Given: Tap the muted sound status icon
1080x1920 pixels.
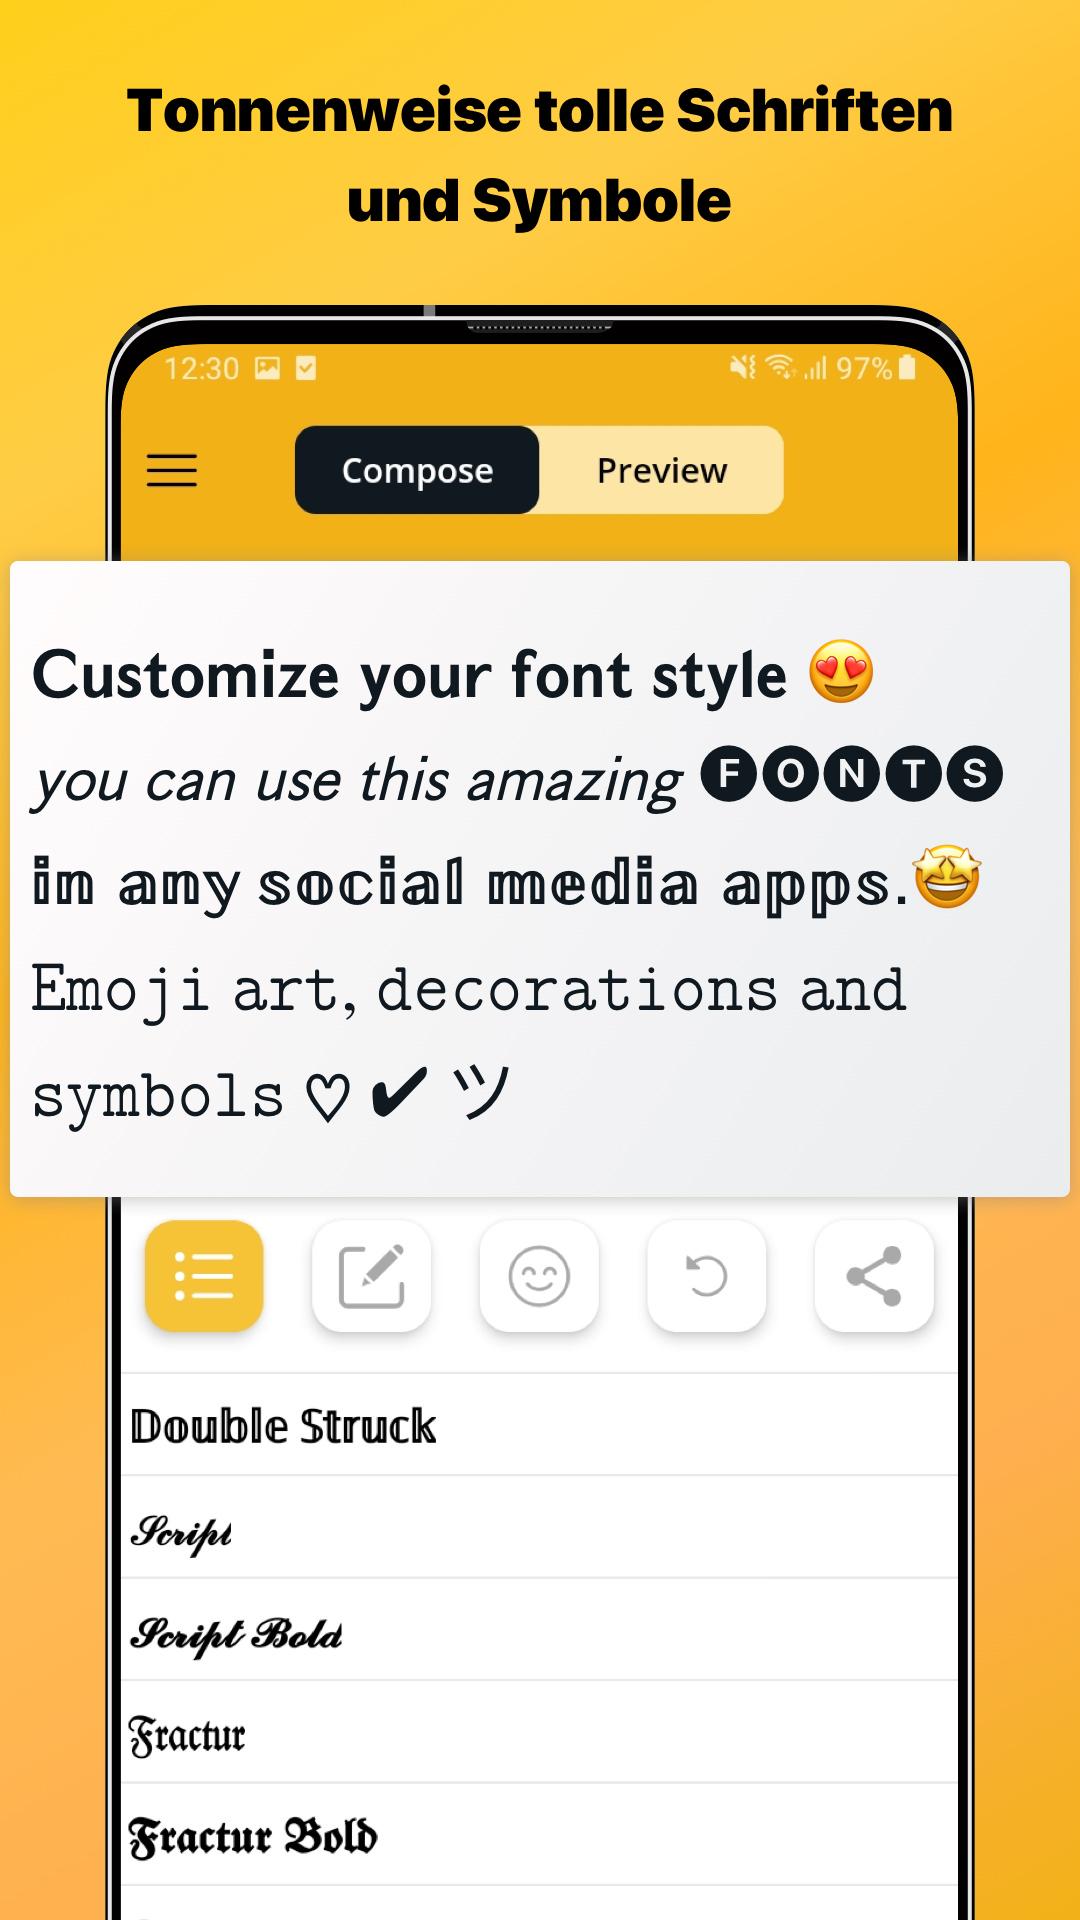Looking at the screenshot, I should [743, 368].
